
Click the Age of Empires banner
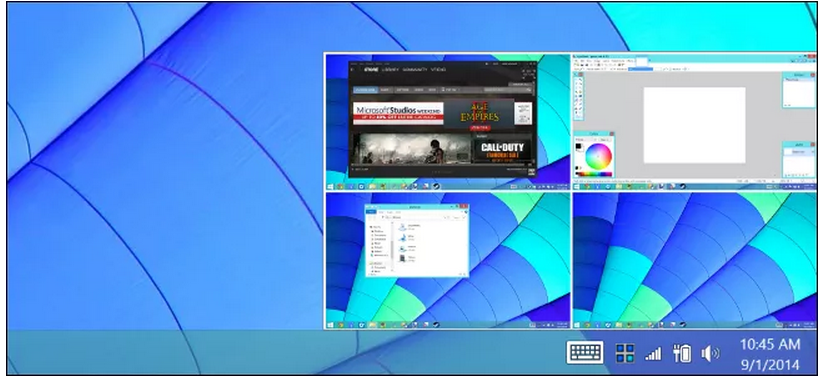[x=479, y=114]
